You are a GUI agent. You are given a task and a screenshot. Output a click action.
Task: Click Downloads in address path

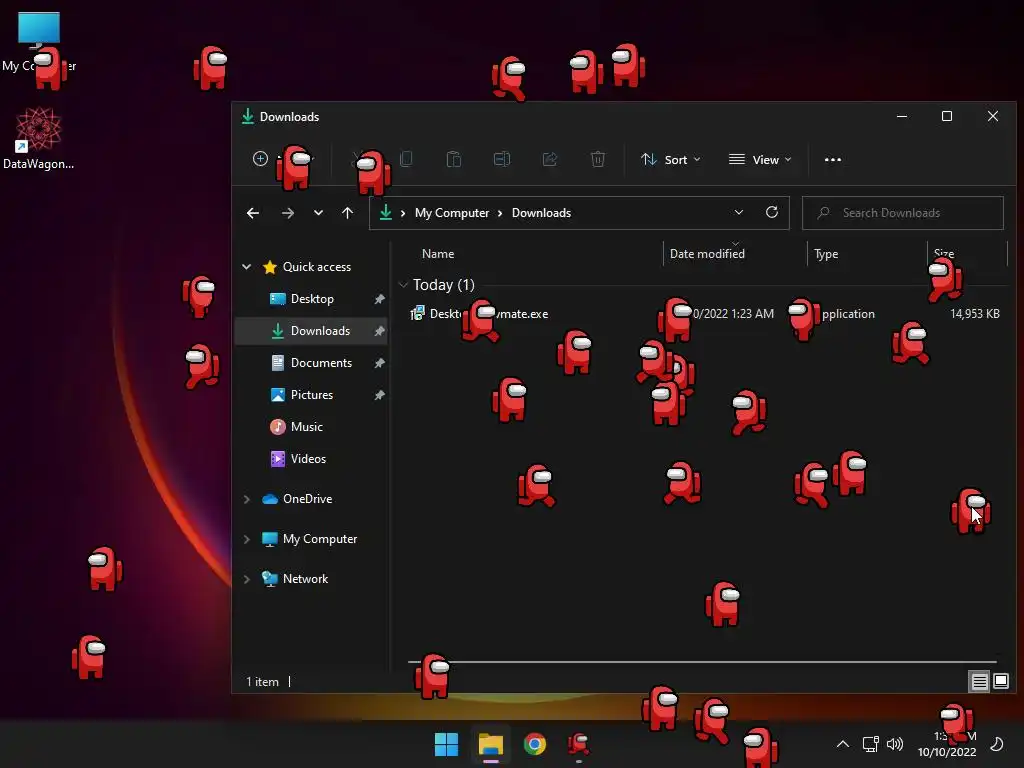point(541,213)
